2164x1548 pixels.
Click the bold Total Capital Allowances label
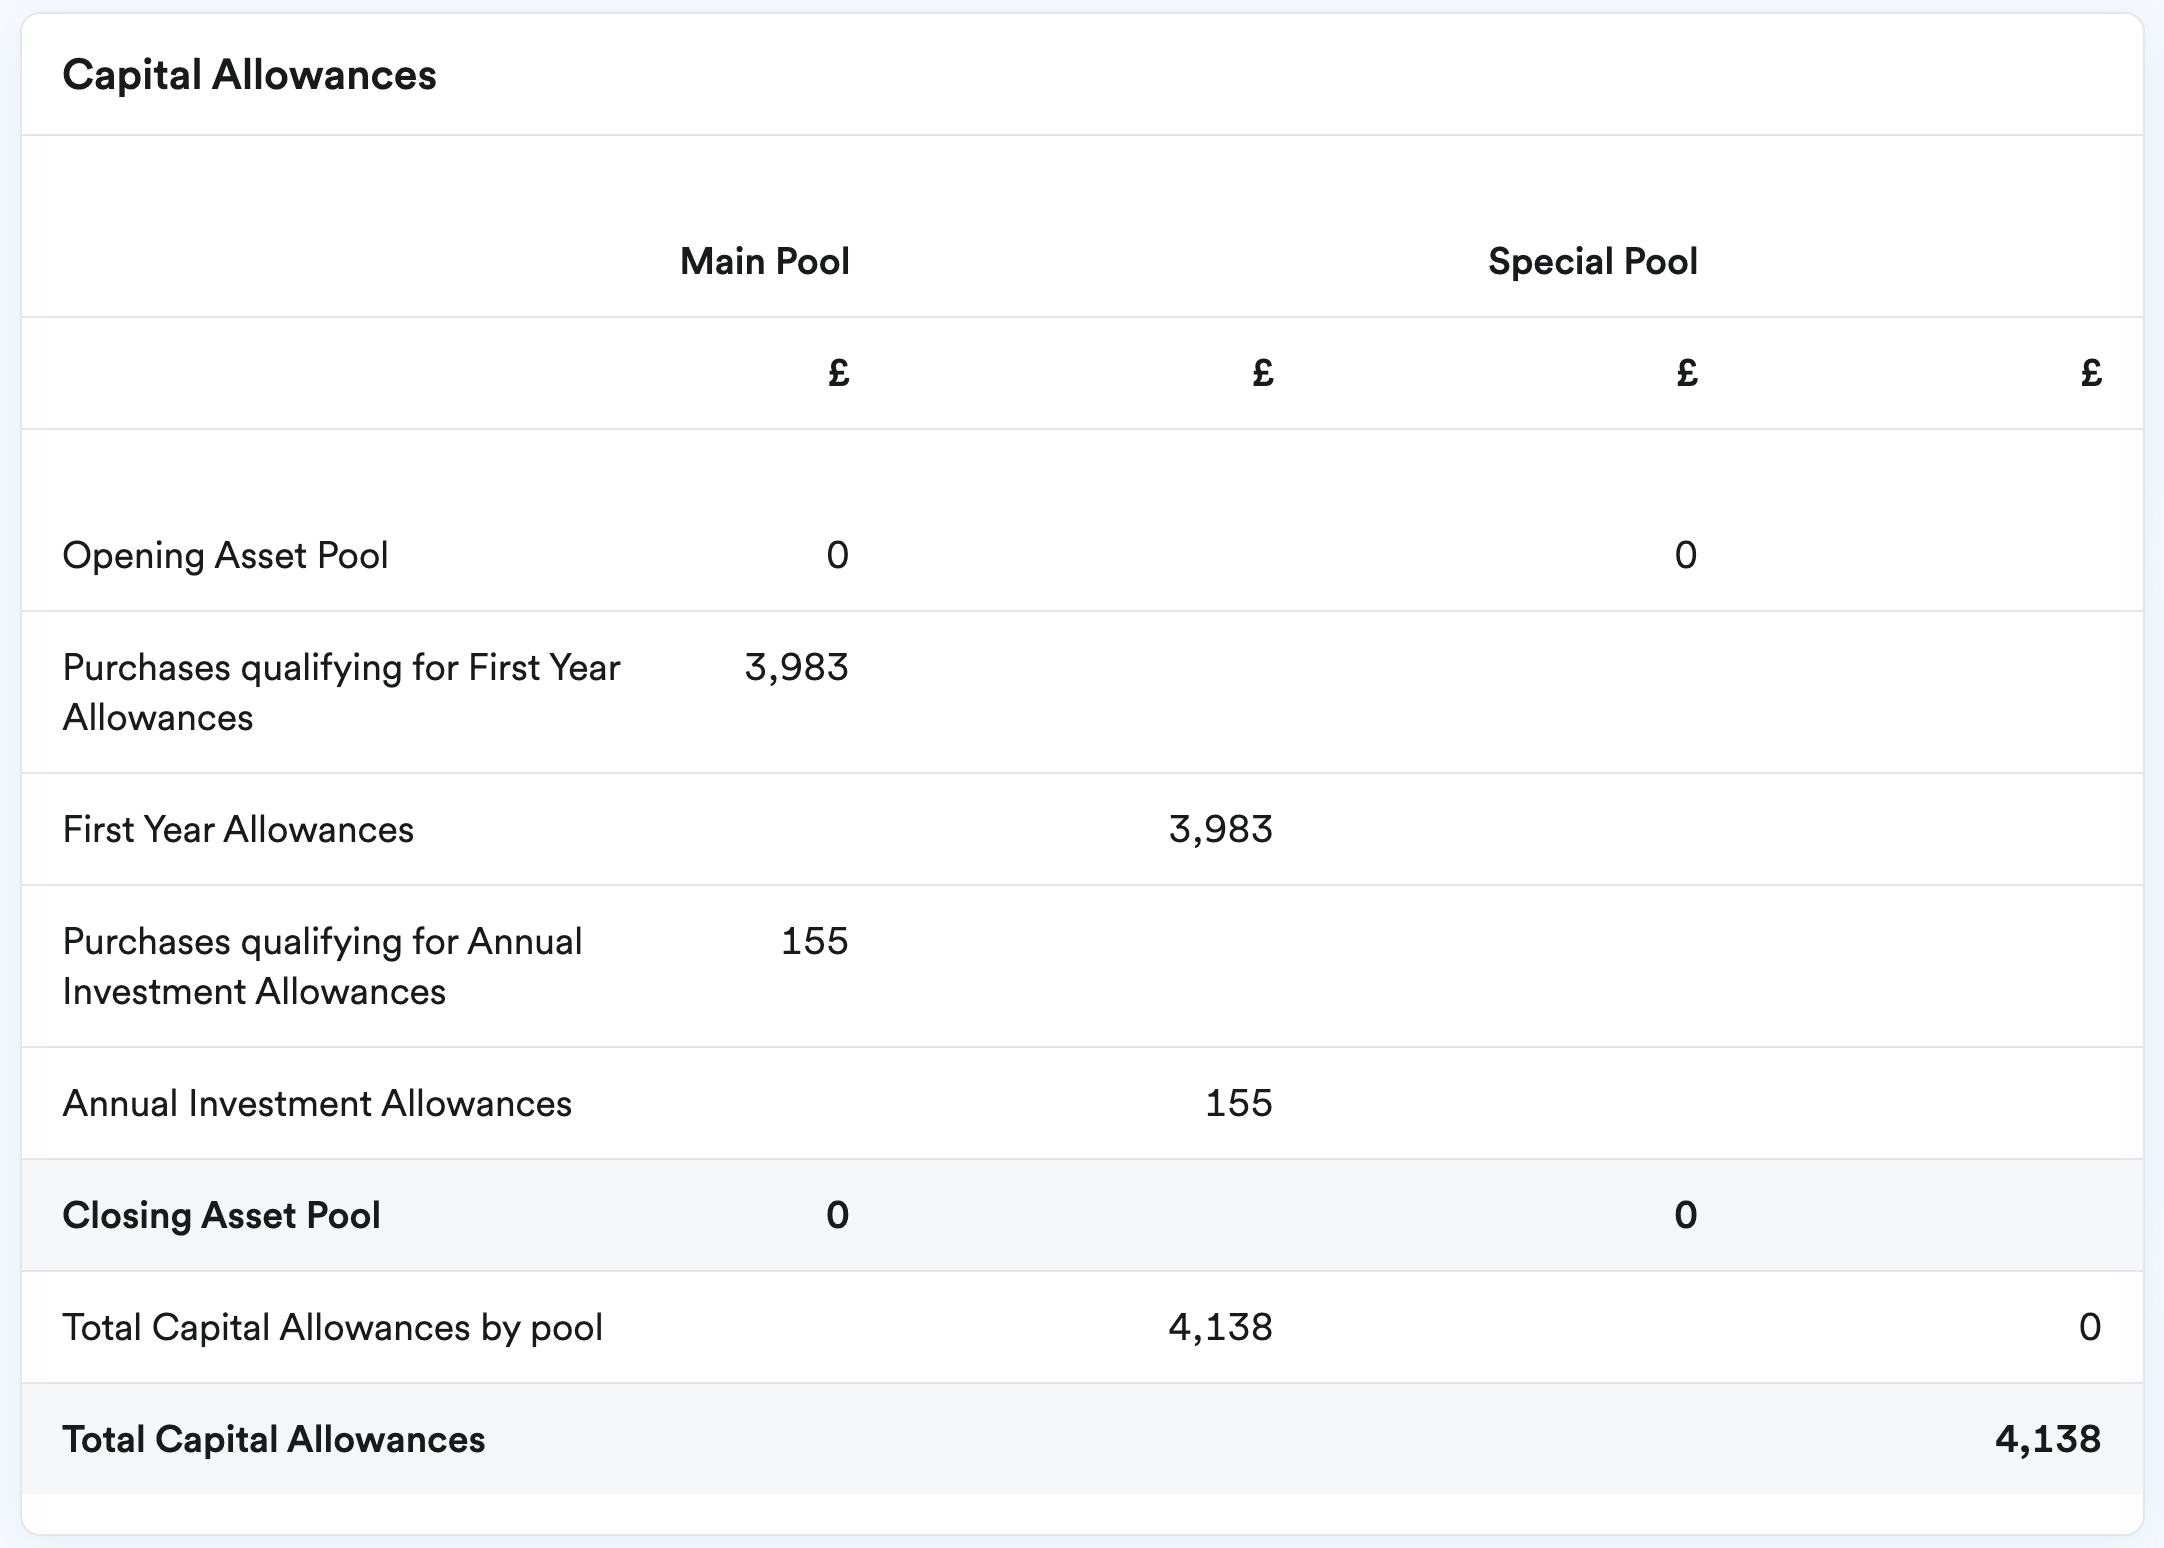pyautogui.click(x=273, y=1440)
